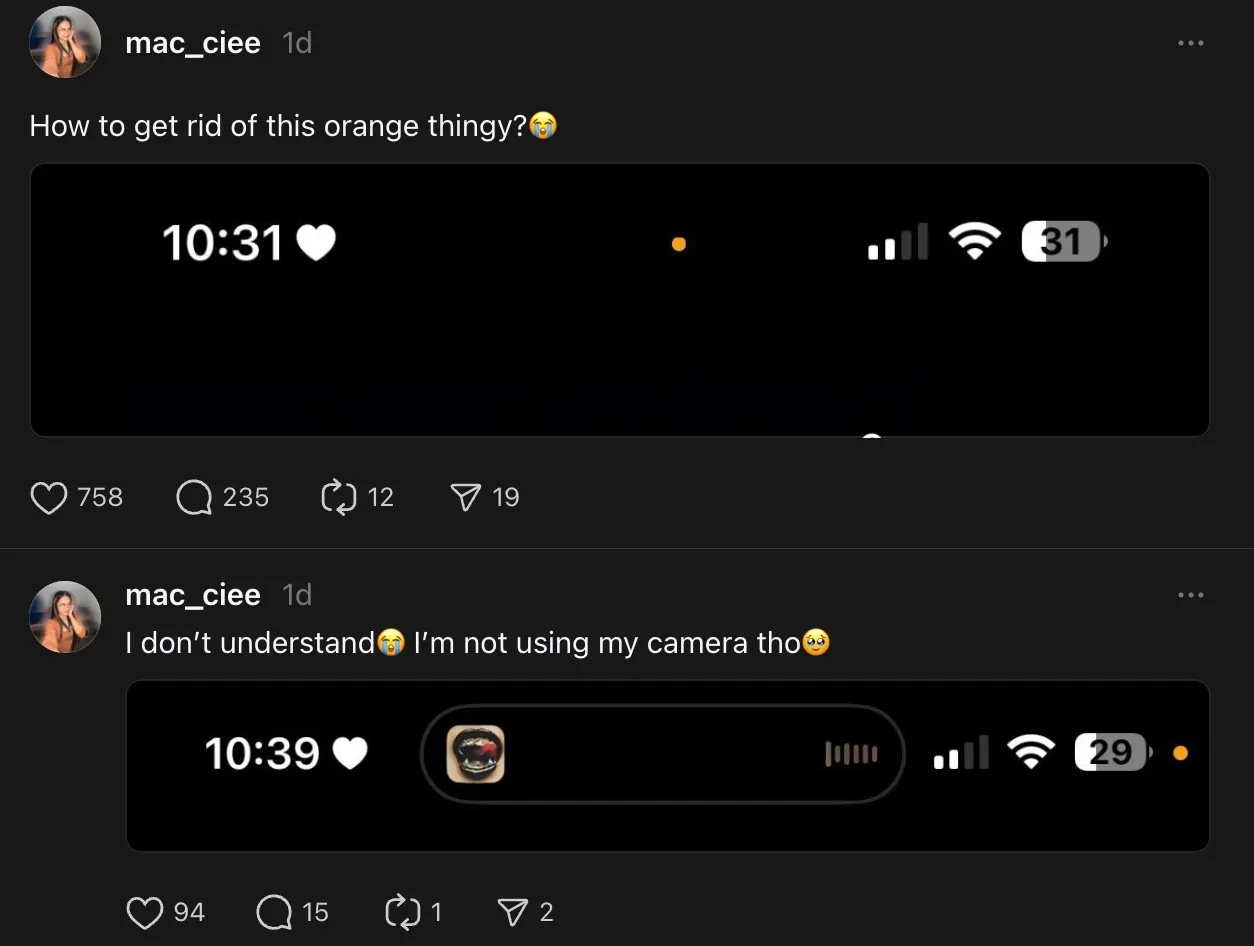Like the reply with 94 likes
This screenshot has height=946, width=1254.
[x=145, y=912]
